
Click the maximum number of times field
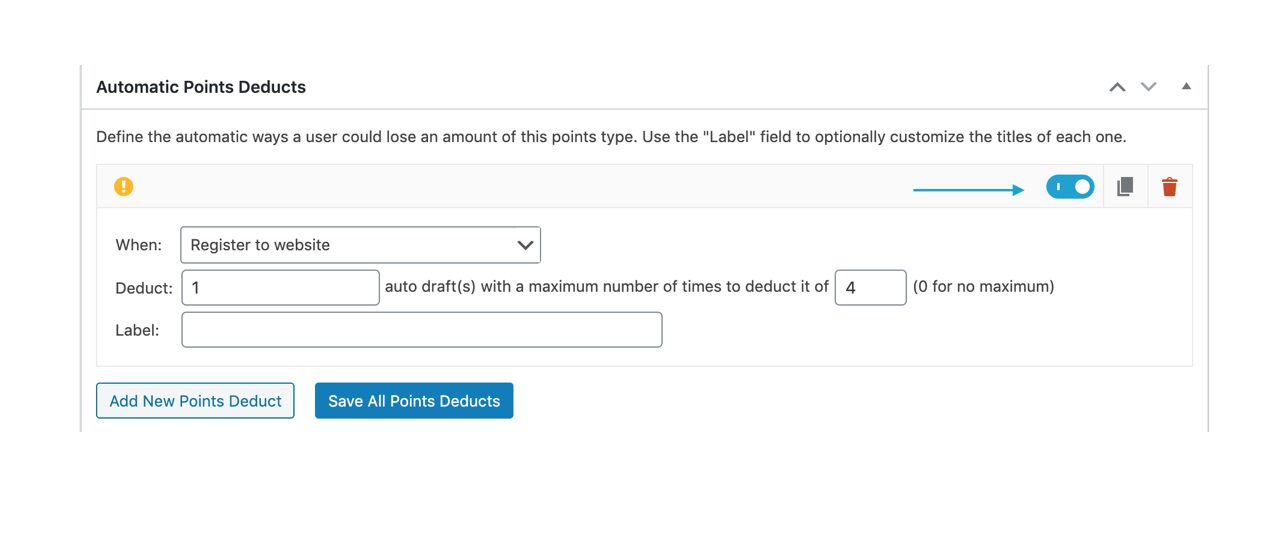click(870, 287)
